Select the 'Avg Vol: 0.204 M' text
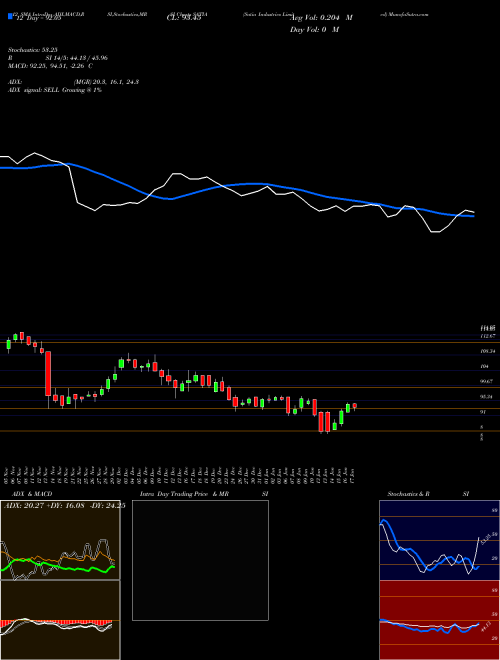The width and height of the screenshot is (500, 660). tap(321, 18)
